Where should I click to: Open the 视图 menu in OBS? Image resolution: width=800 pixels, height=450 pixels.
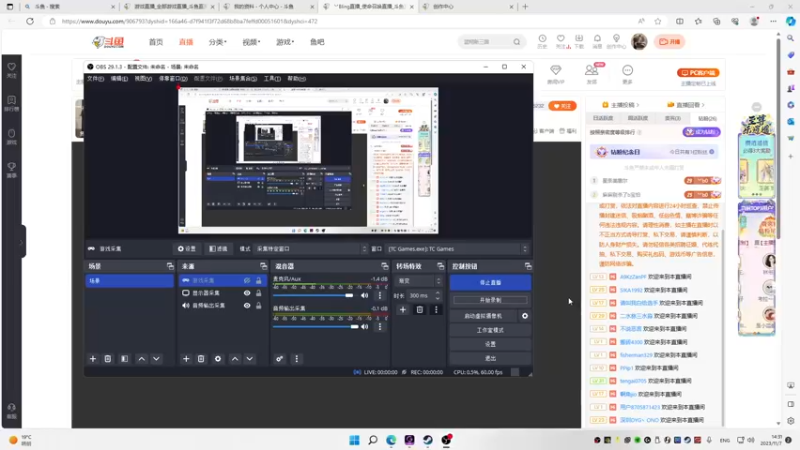(x=143, y=79)
